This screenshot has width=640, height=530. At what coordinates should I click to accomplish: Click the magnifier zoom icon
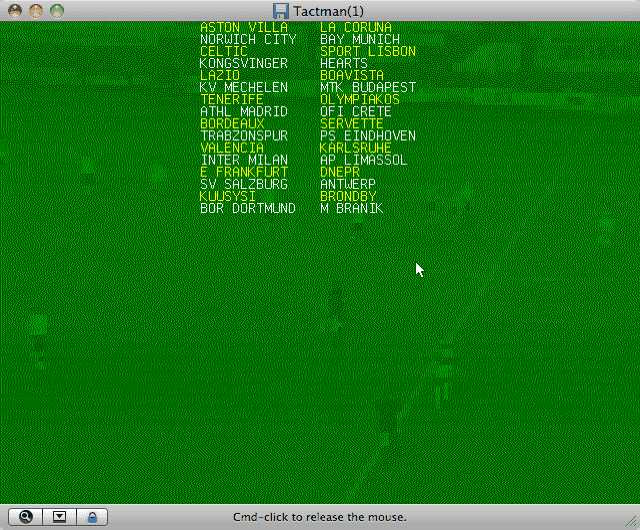click(26, 517)
